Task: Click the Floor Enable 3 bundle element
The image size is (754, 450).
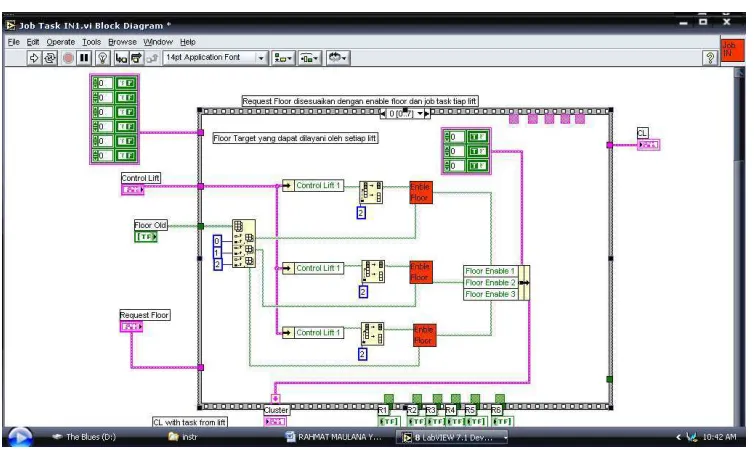Action: click(490, 294)
